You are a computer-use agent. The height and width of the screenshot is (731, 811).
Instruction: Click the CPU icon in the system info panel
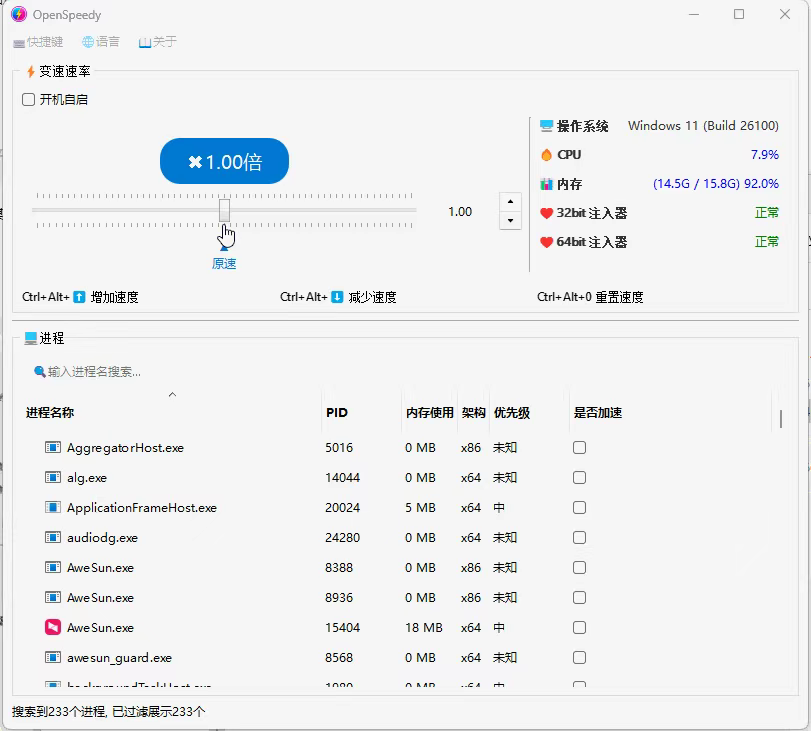(x=548, y=155)
